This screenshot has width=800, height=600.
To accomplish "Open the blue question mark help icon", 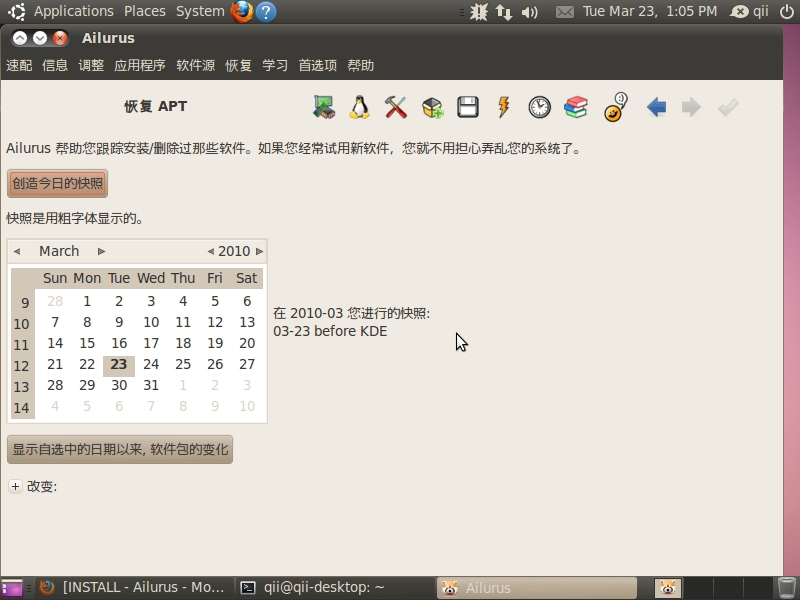I will tap(266, 11).
